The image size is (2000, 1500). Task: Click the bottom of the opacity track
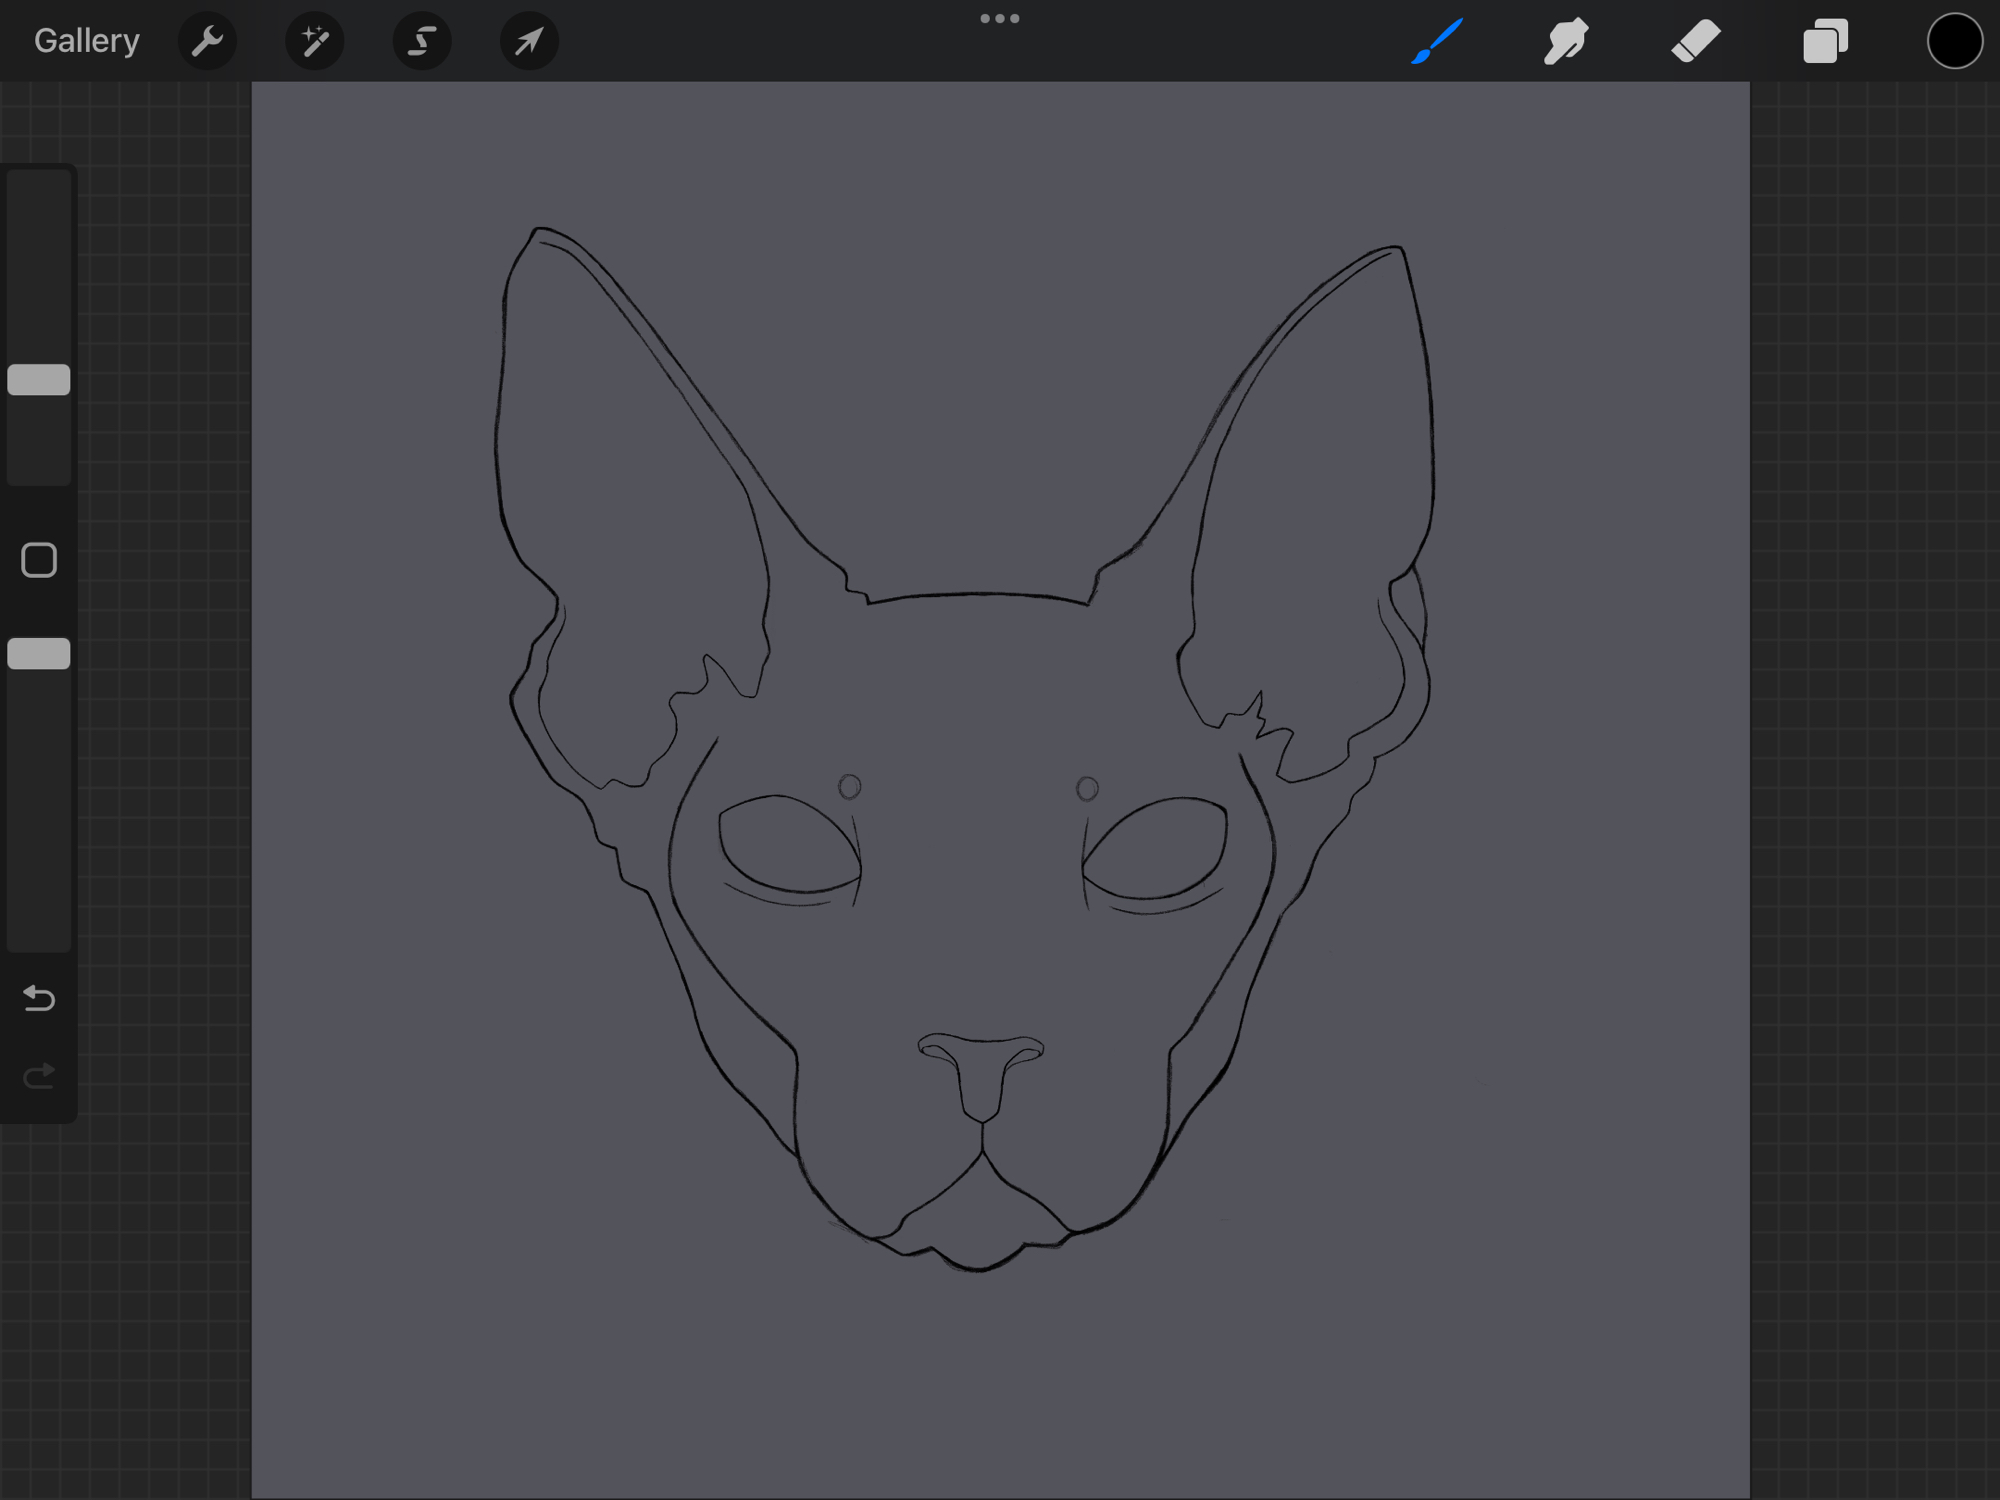point(39,935)
